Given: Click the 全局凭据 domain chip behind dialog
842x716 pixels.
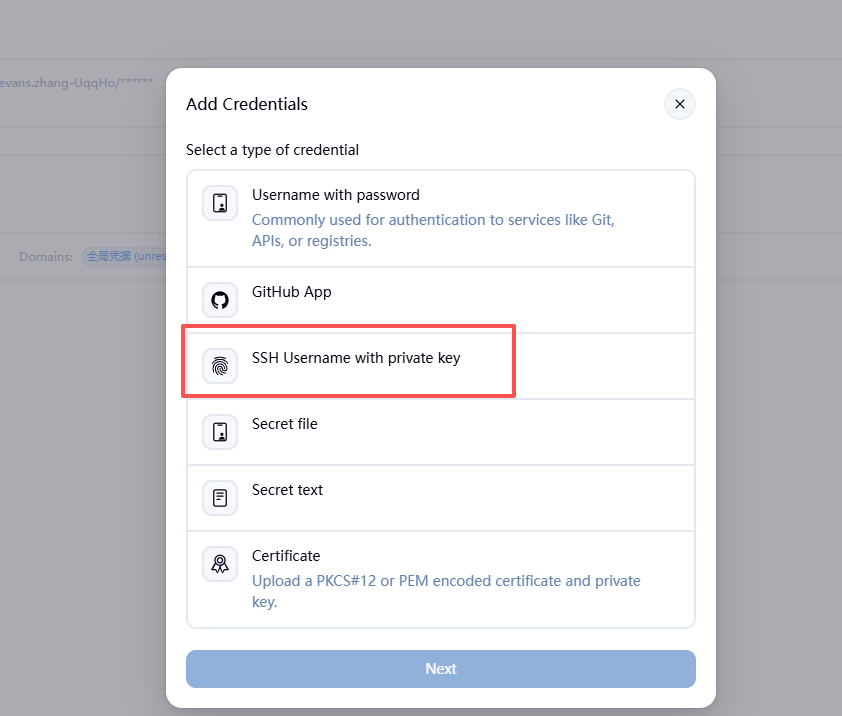Looking at the screenshot, I should coord(124,257).
